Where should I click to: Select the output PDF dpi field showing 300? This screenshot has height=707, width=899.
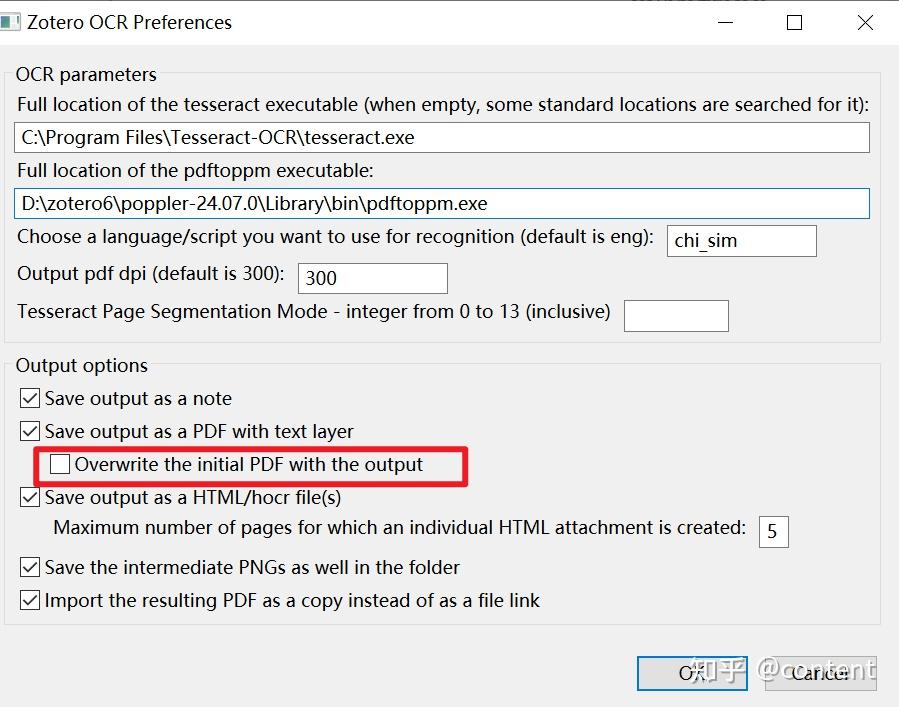(372, 277)
